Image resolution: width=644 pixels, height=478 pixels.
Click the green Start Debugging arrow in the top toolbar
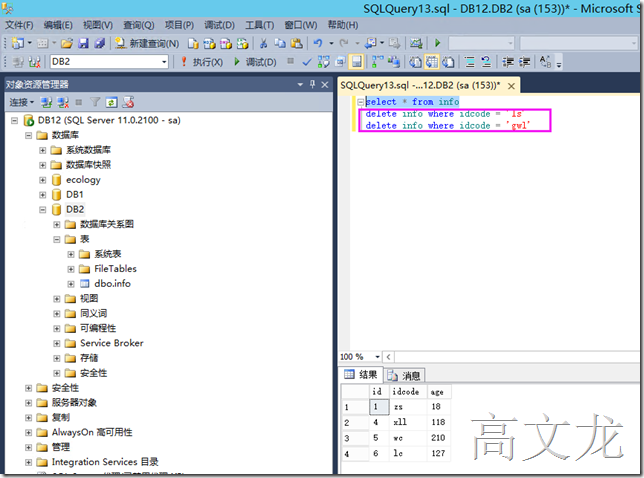coord(437,43)
